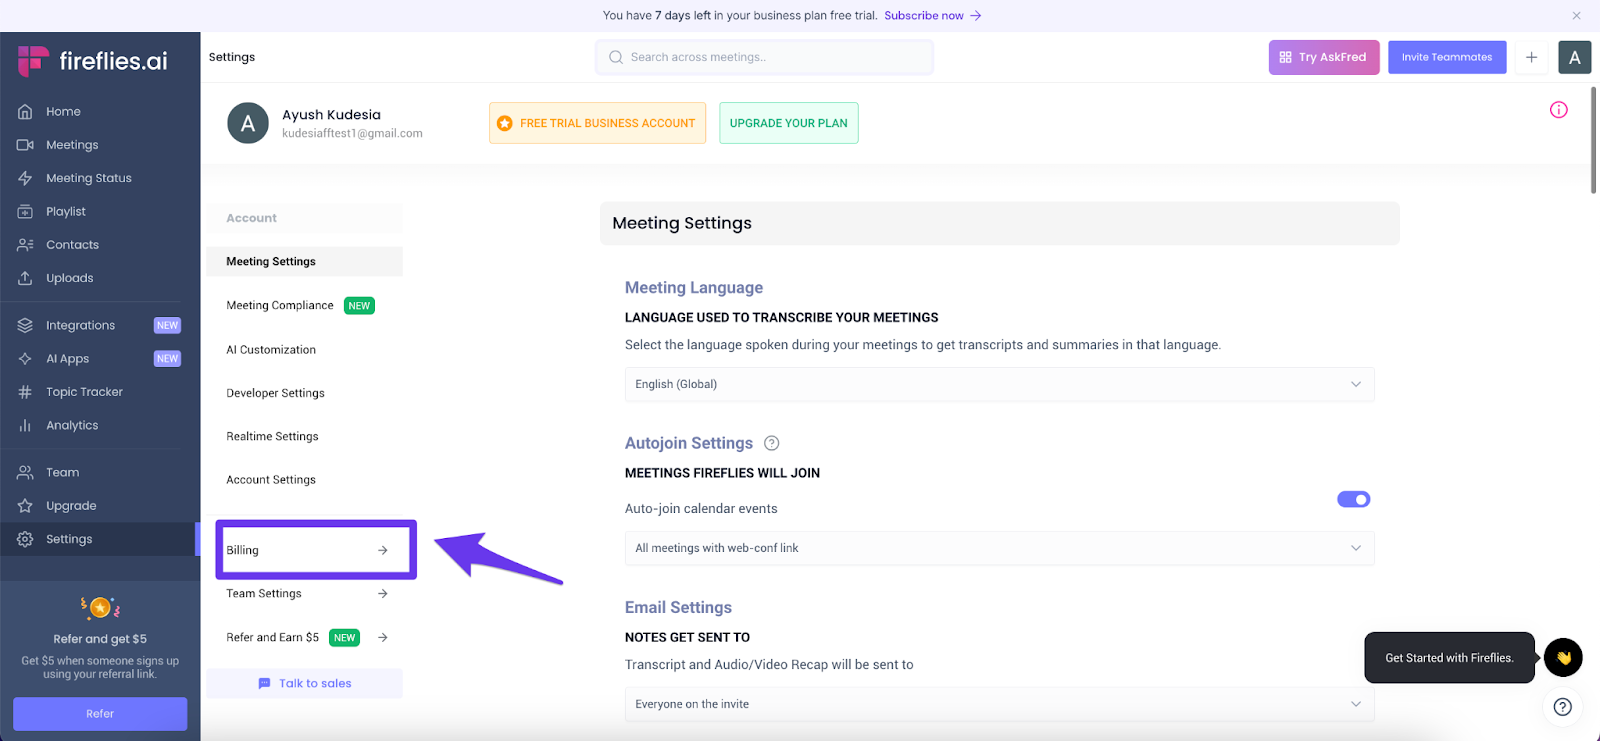Click the NEW badge beside Integrations
Screen dimensions: 1600x741
[167, 325]
